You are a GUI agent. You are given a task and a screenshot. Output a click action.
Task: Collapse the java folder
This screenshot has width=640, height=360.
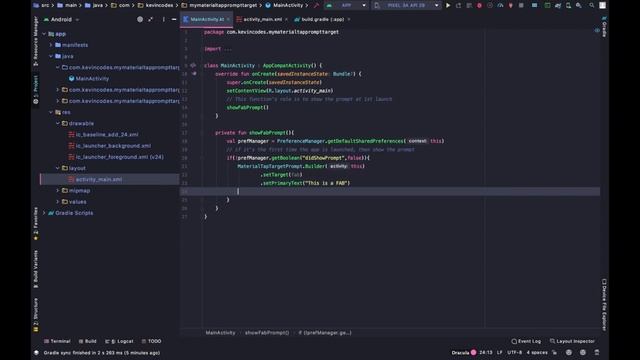click(x=51, y=56)
